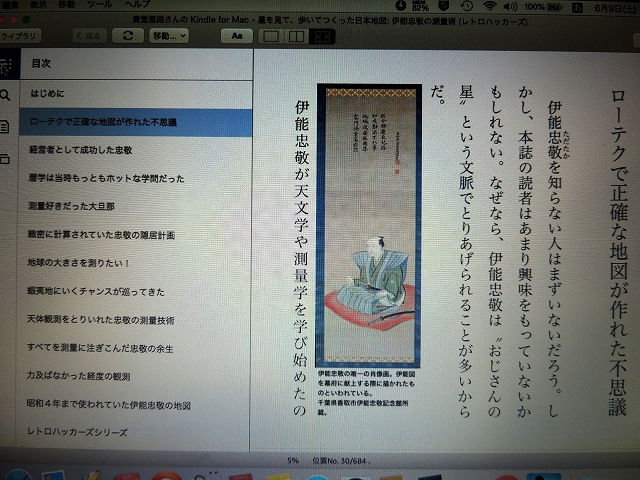Click the image caption under the portrait
Viewport: 640px width, 480px height.
coord(366,393)
